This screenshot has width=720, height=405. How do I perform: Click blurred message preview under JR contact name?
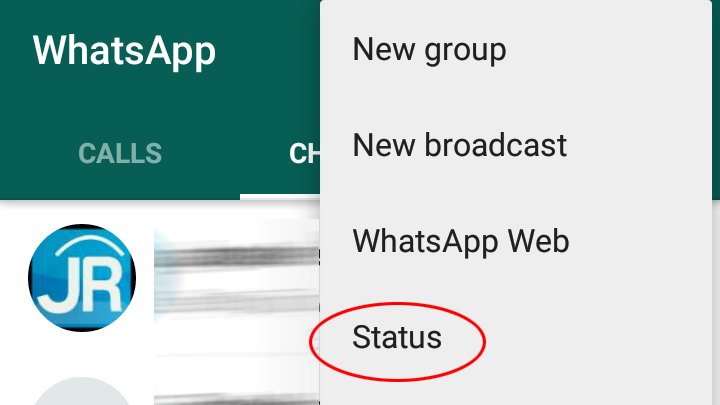coord(236,301)
